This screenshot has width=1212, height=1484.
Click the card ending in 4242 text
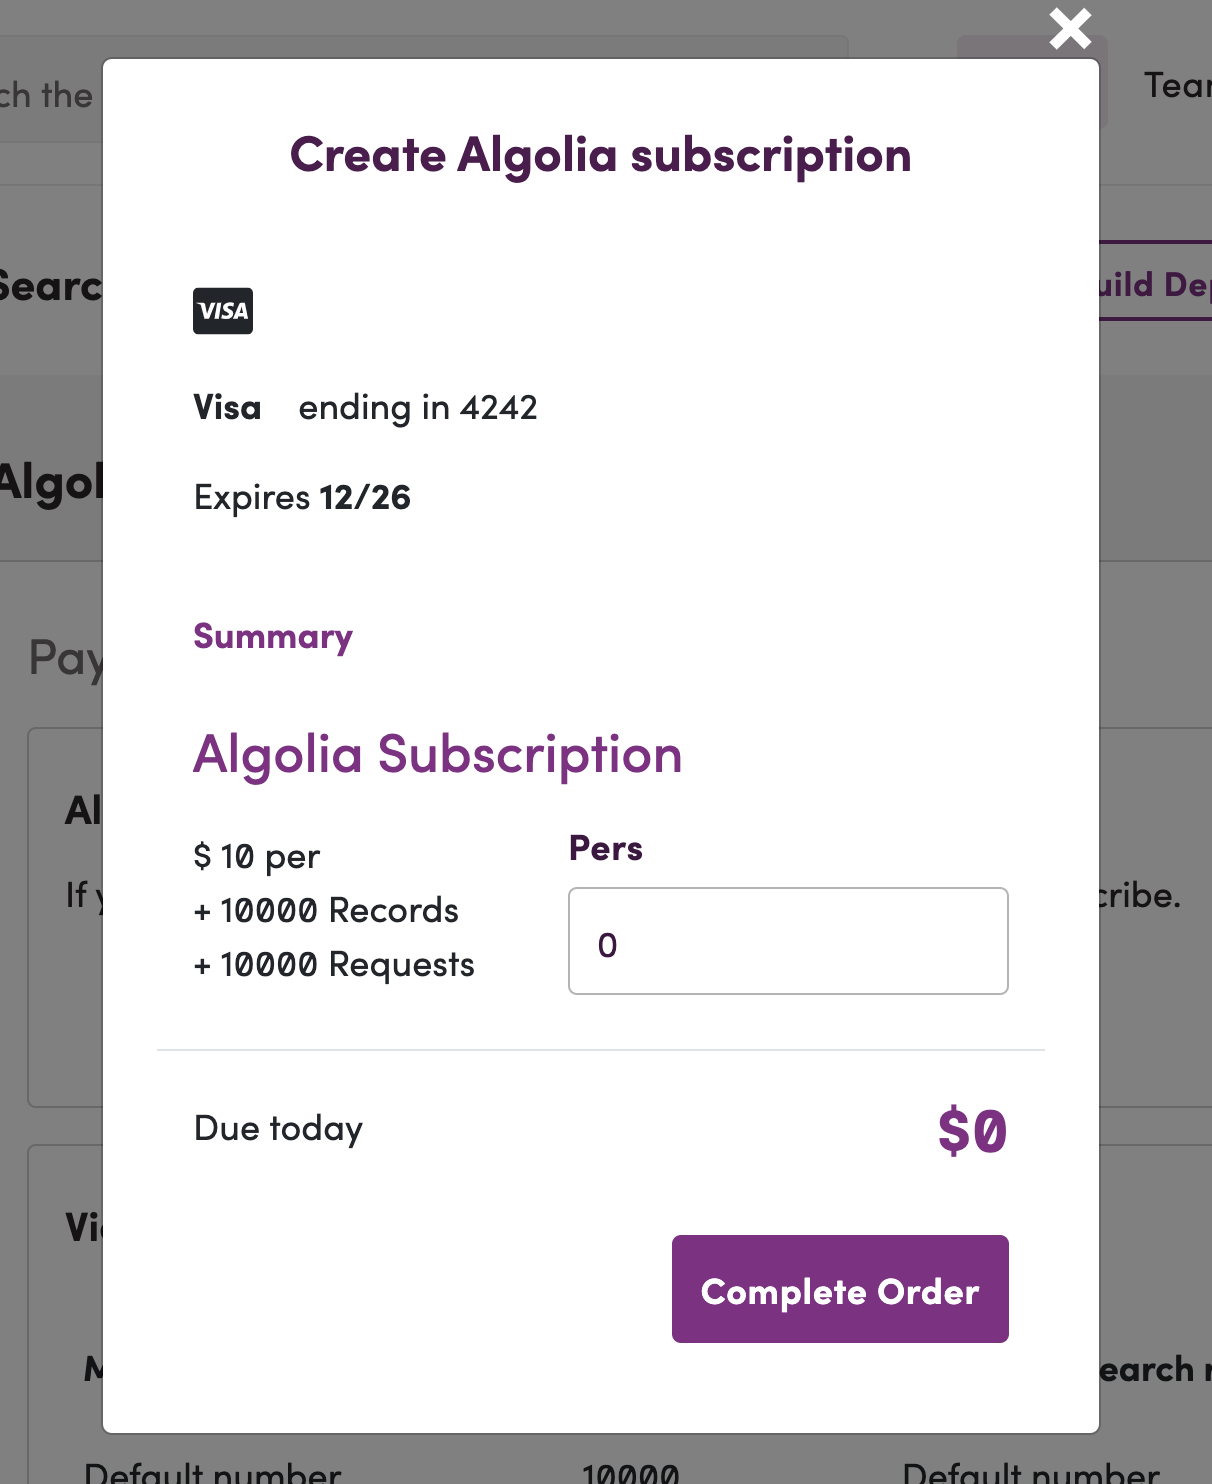(x=418, y=408)
